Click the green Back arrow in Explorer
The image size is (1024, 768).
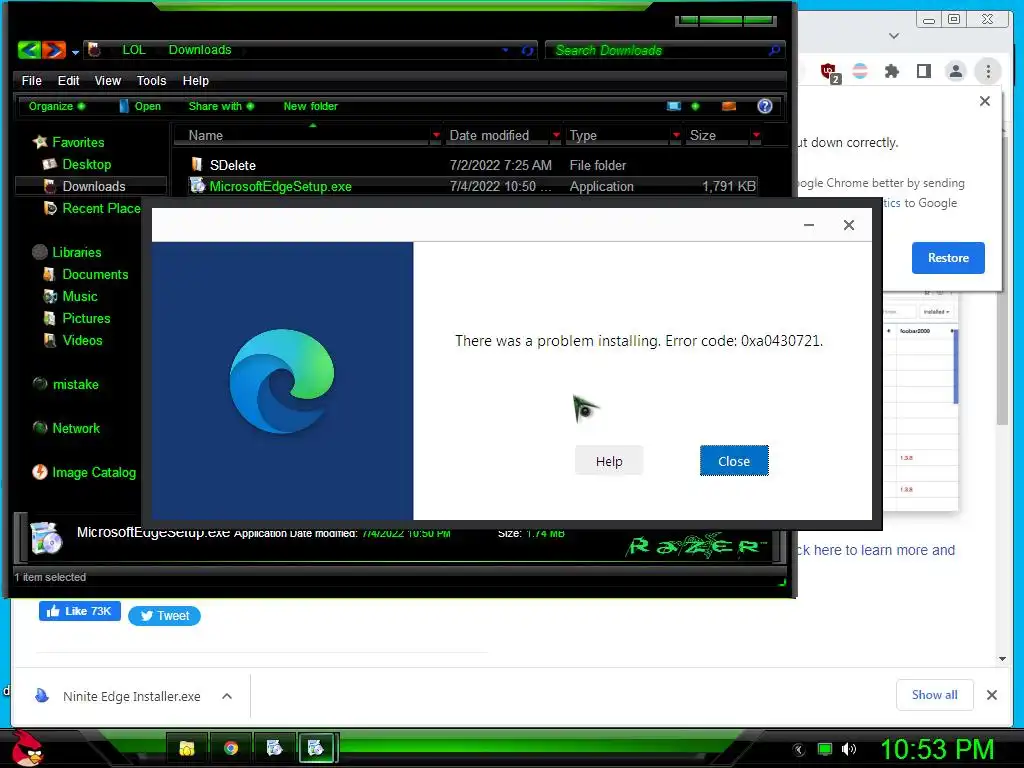click(29, 50)
